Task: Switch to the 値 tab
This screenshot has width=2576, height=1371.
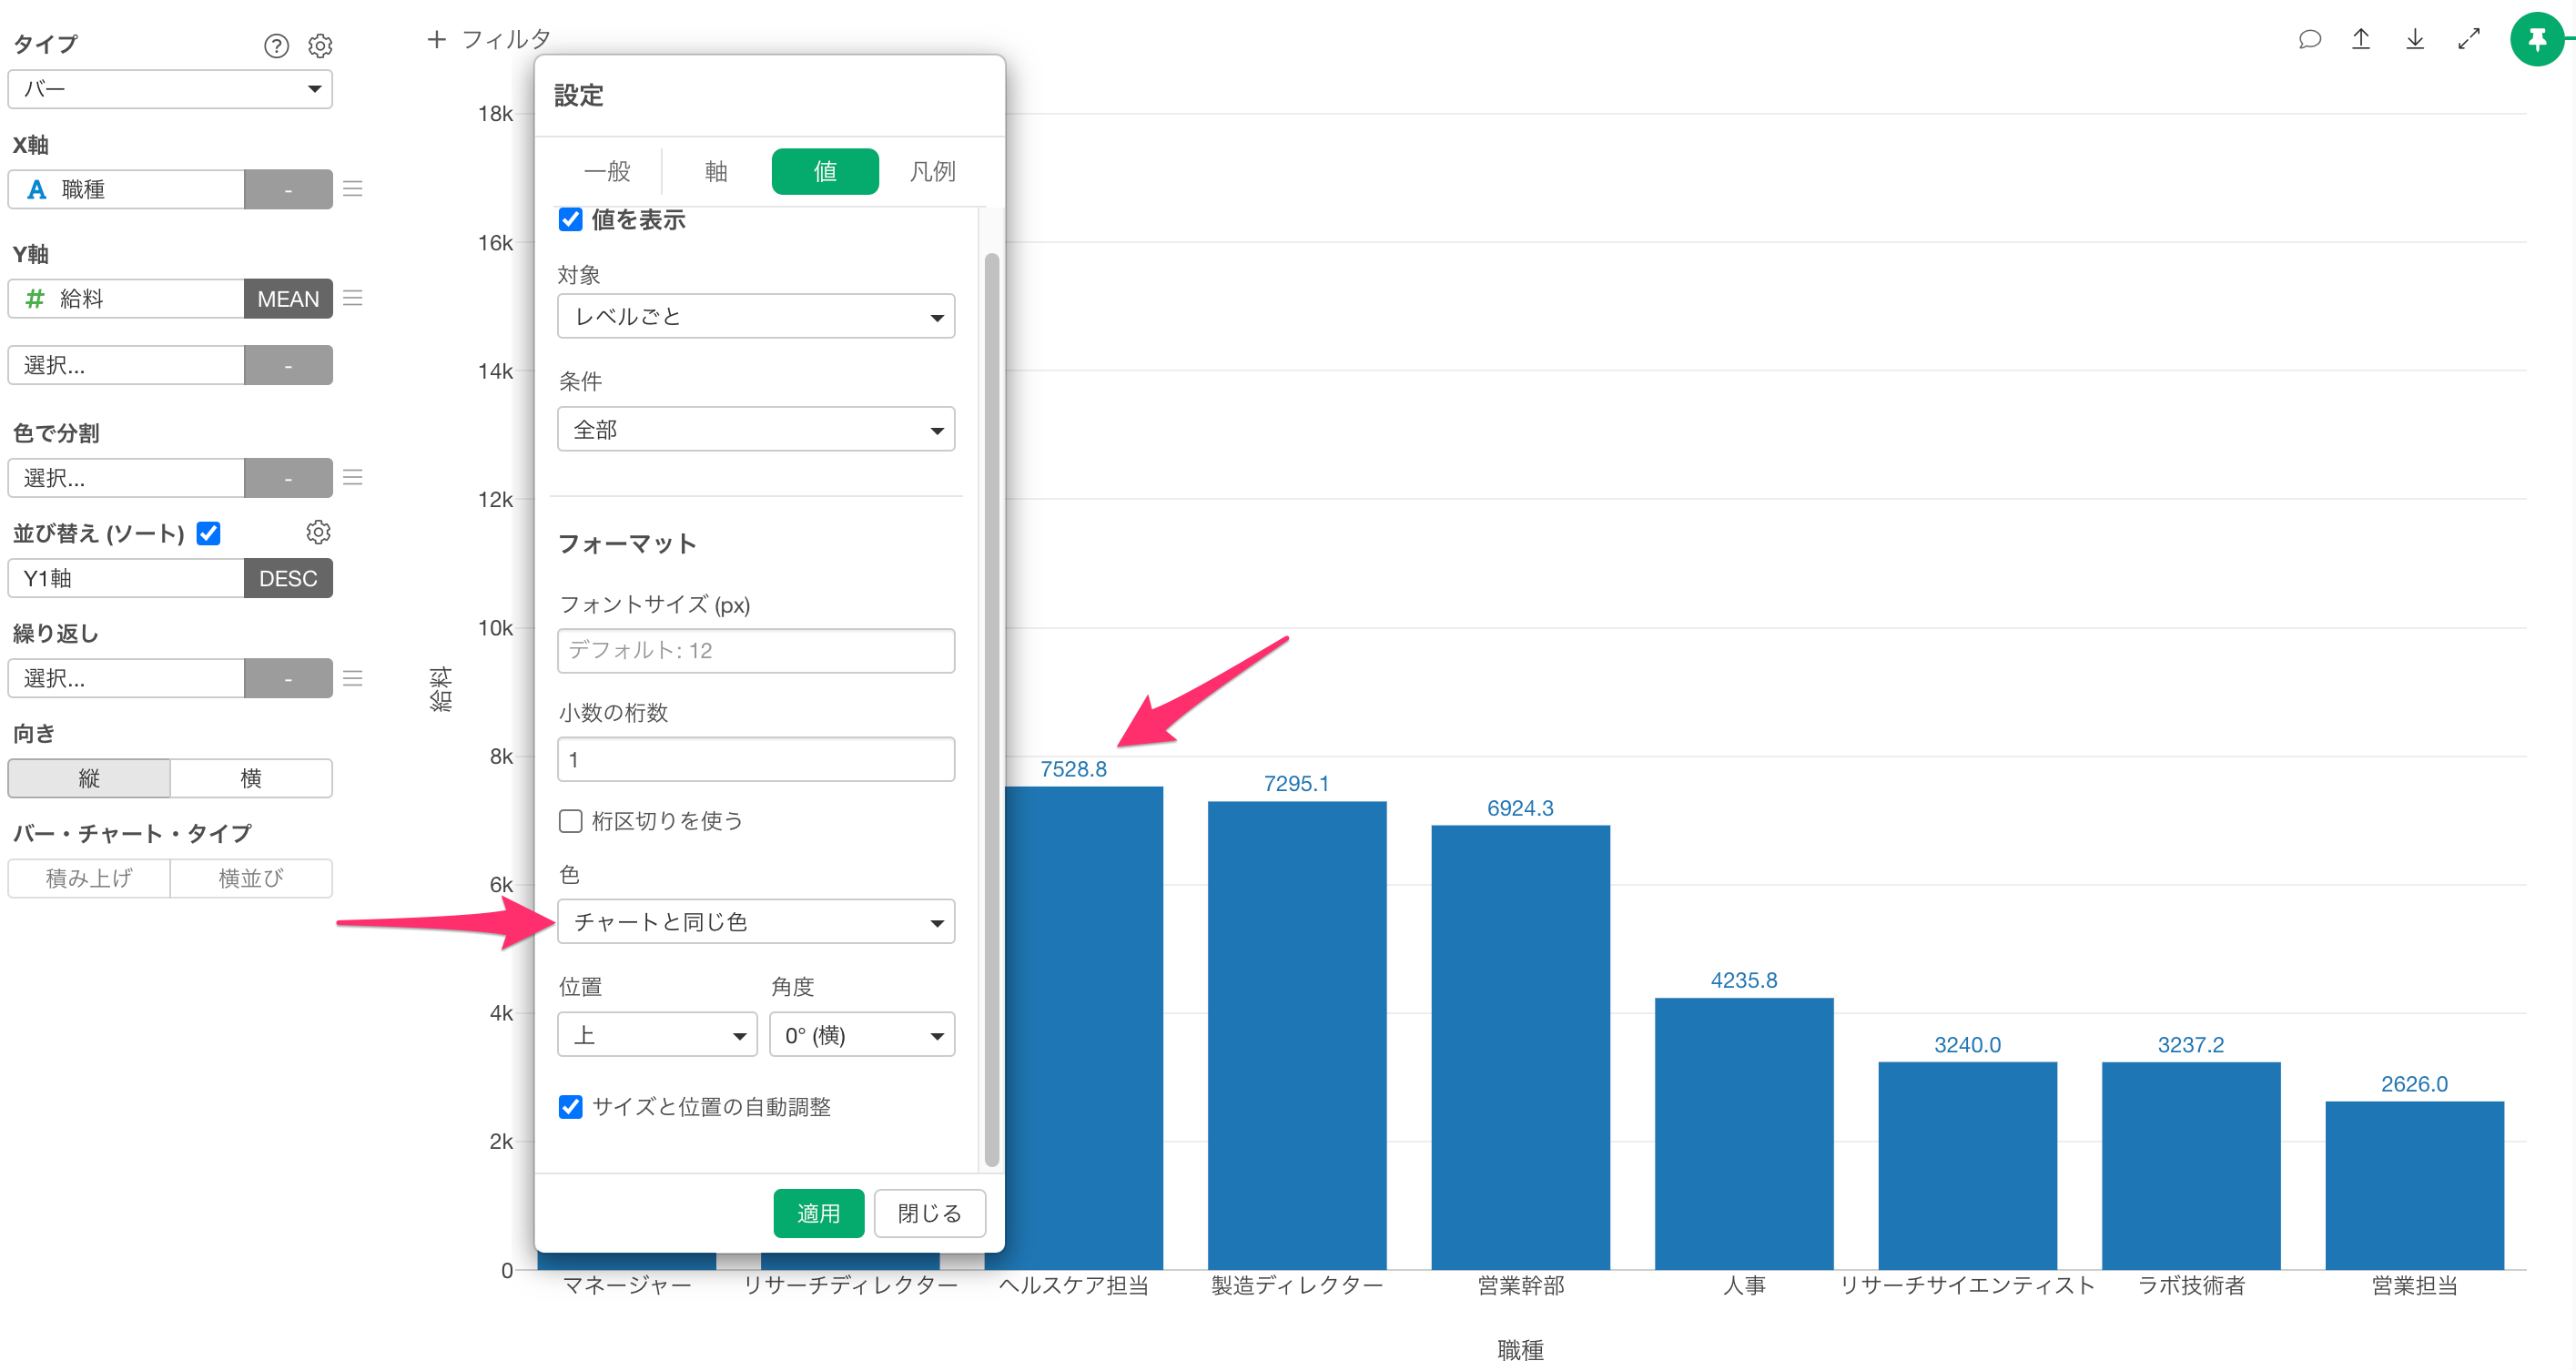Action: tap(825, 171)
